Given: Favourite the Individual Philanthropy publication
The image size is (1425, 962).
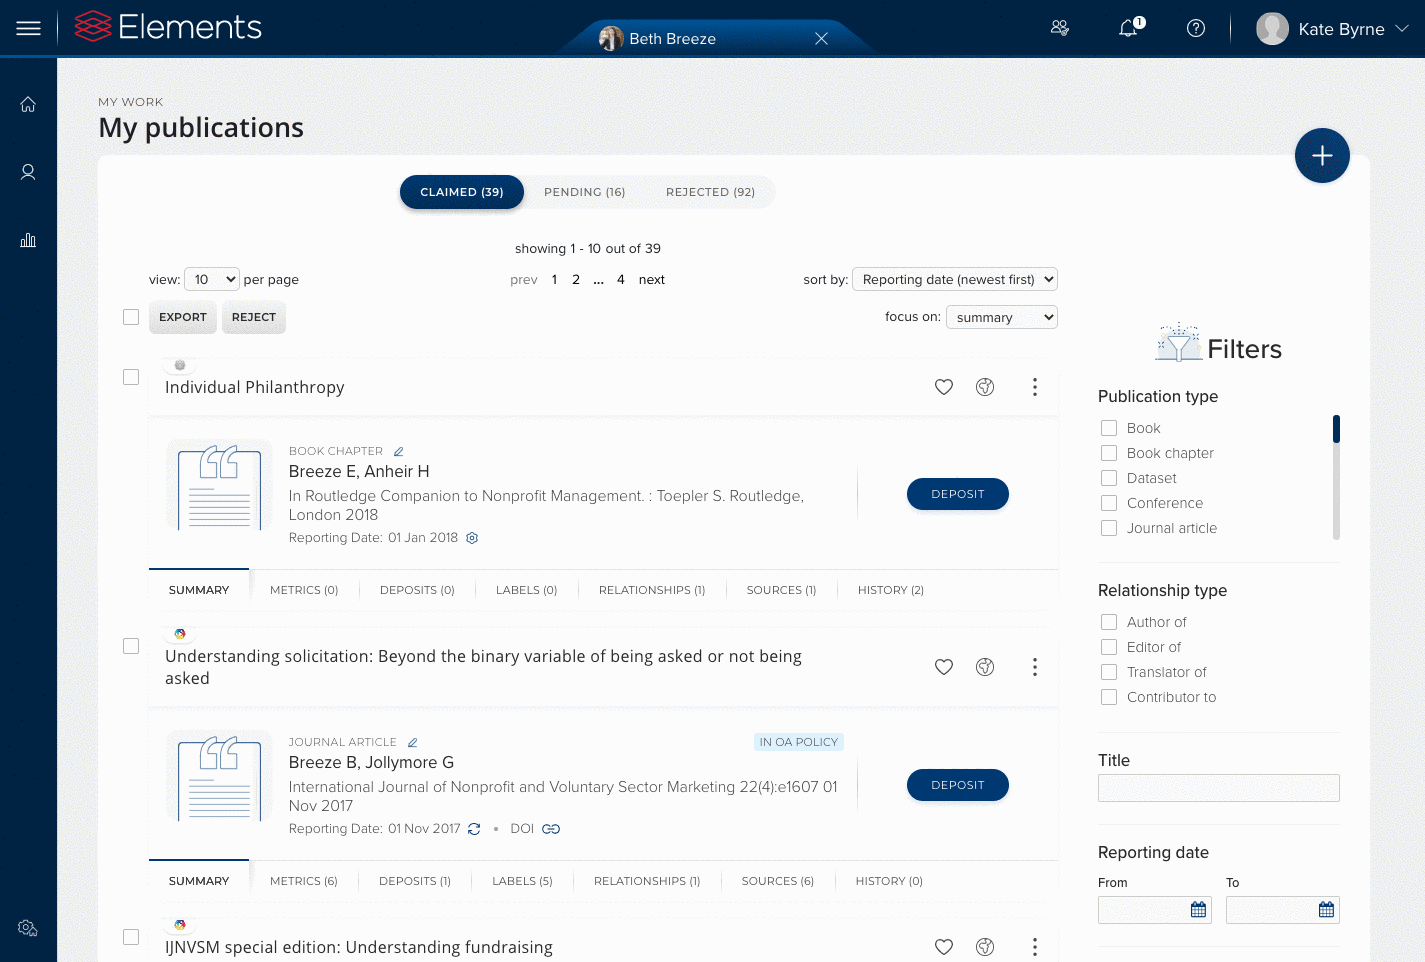Looking at the screenshot, I should pyautogui.click(x=943, y=387).
